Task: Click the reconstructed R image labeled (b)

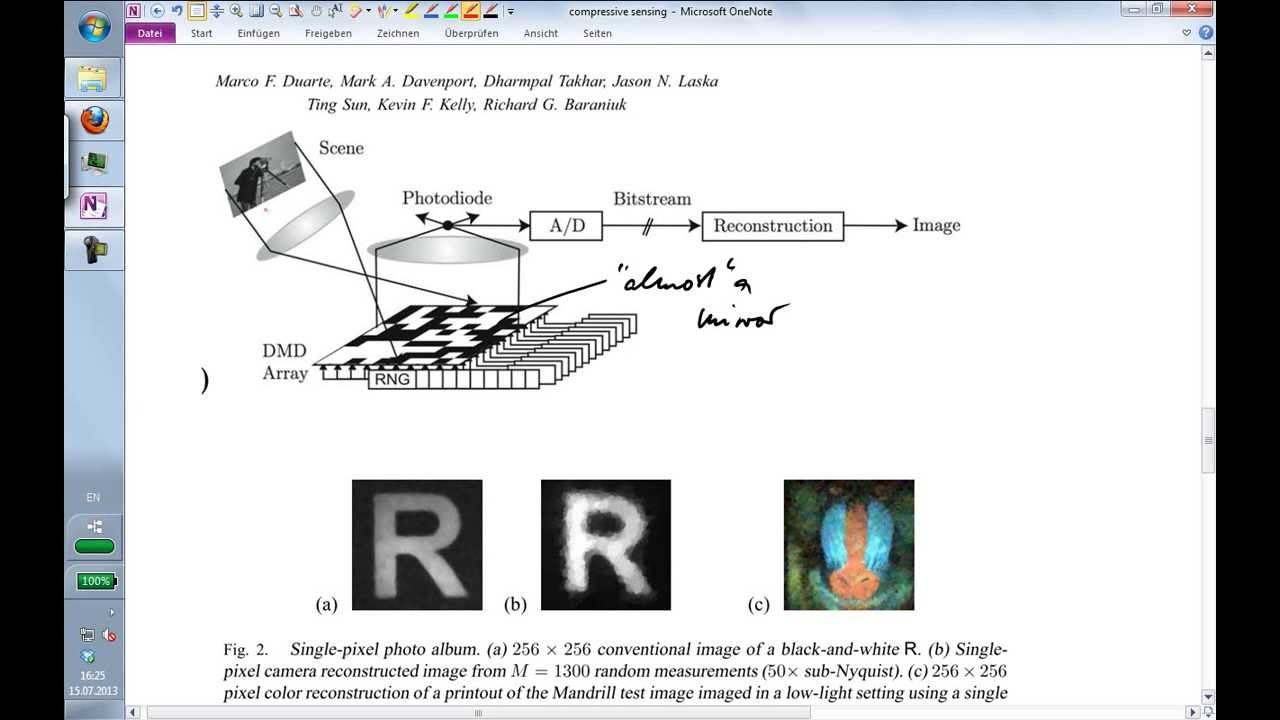Action: click(x=606, y=545)
